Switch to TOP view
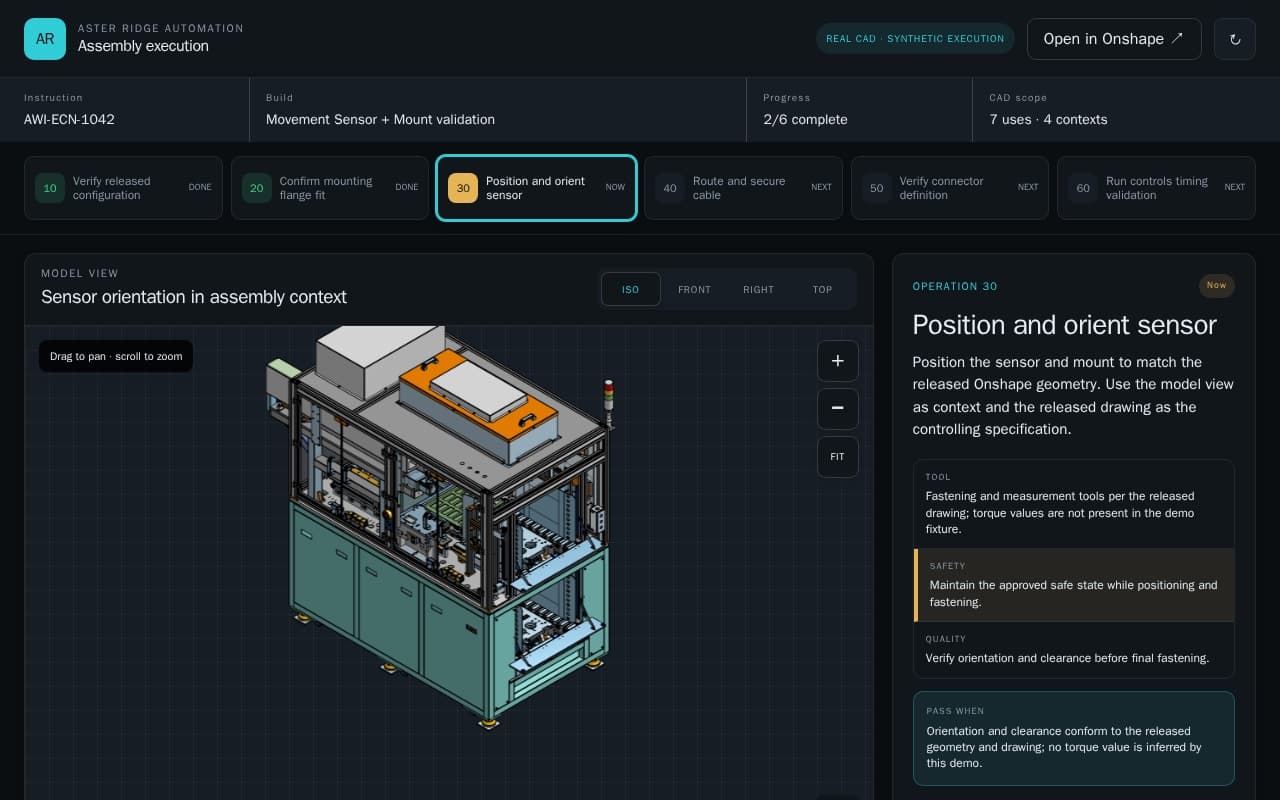1280x800 pixels. click(x=822, y=289)
